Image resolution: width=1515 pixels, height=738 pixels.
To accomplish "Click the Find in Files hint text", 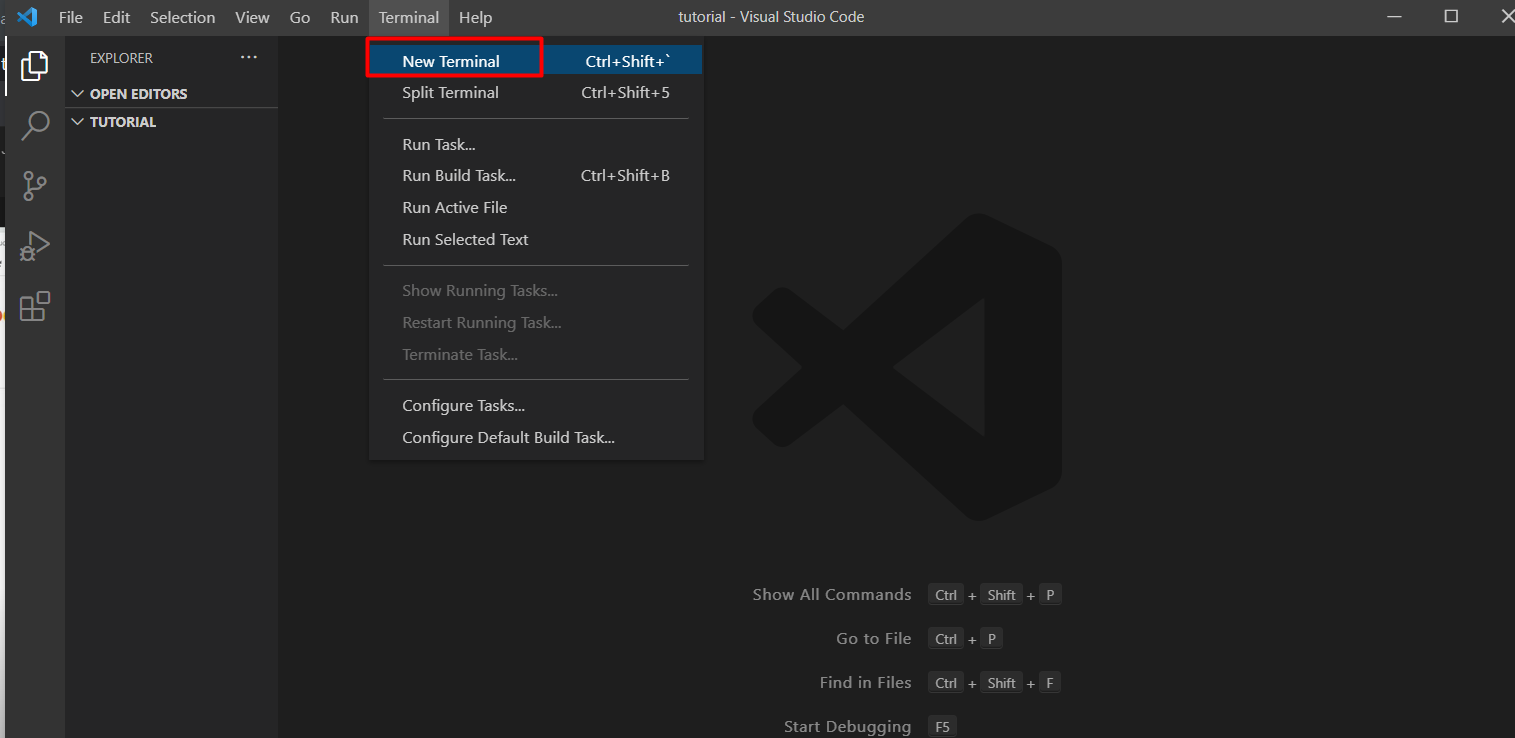I will 866,683.
